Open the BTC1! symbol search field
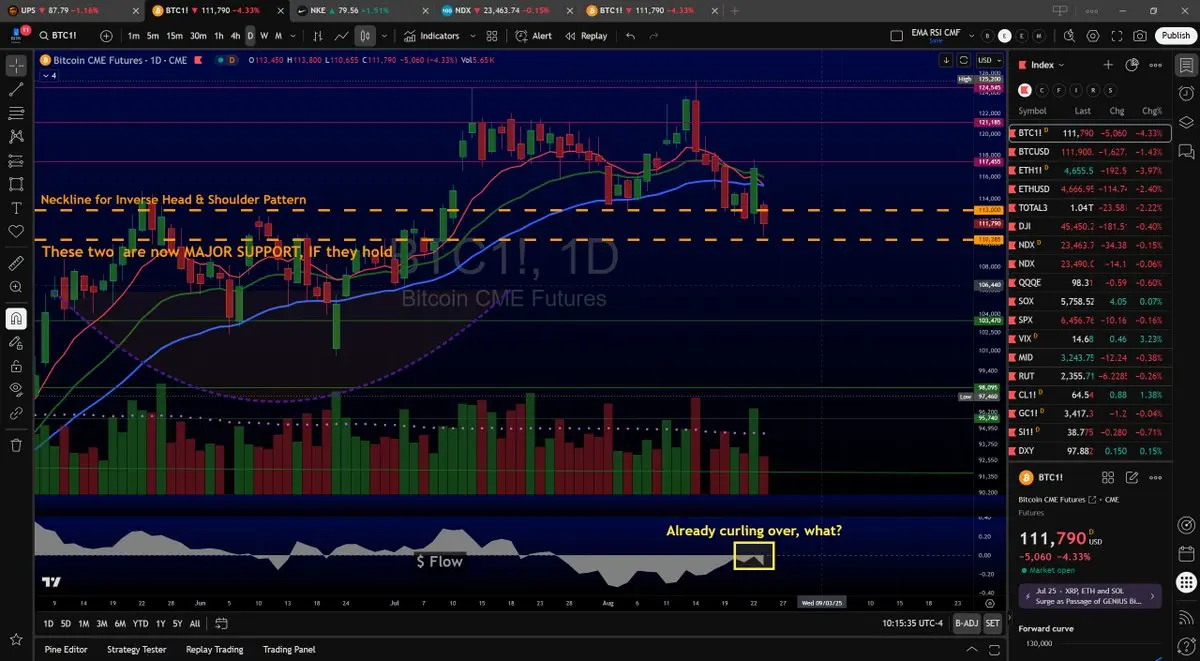1200x661 pixels. point(64,36)
